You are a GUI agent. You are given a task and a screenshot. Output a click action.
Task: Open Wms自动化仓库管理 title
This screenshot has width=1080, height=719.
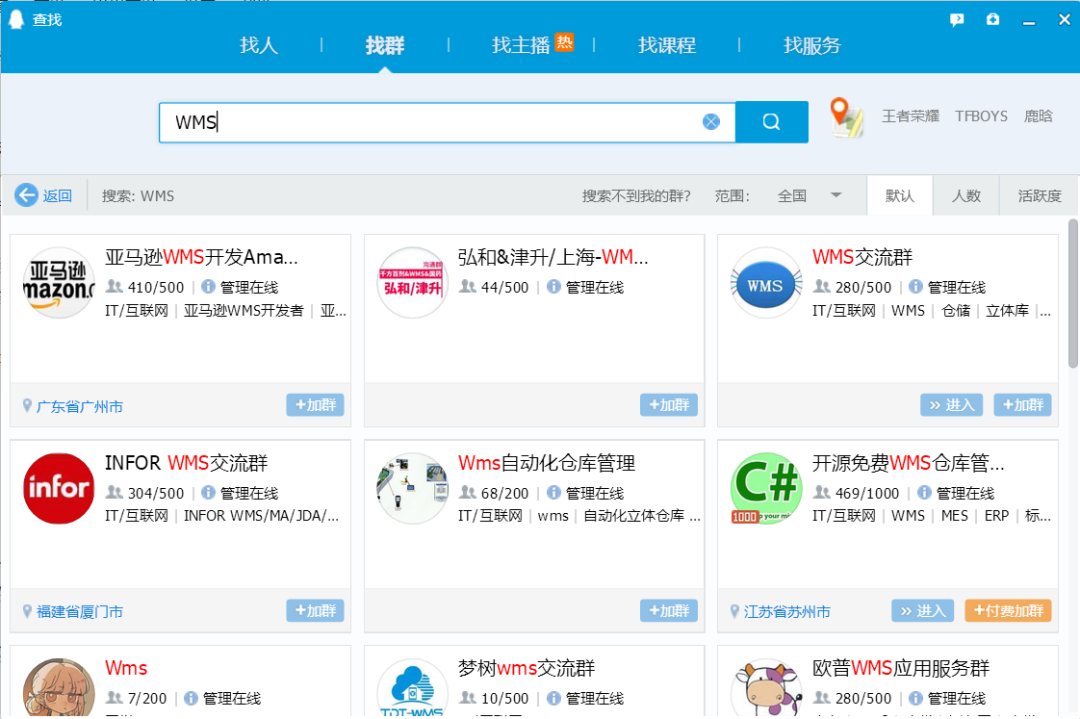coord(546,463)
